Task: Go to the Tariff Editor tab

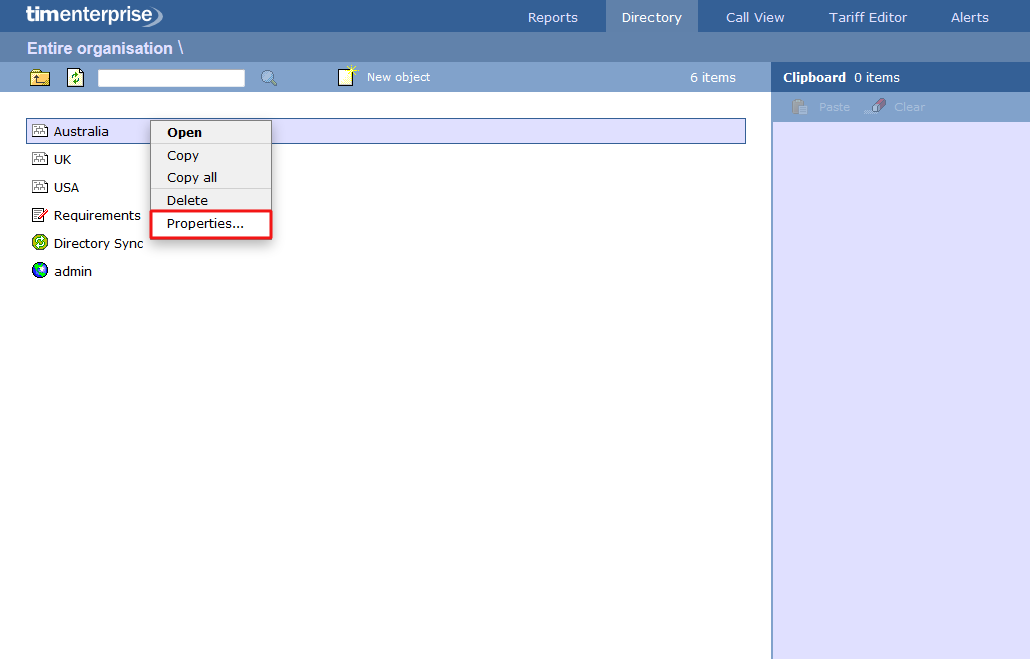Action: (868, 17)
